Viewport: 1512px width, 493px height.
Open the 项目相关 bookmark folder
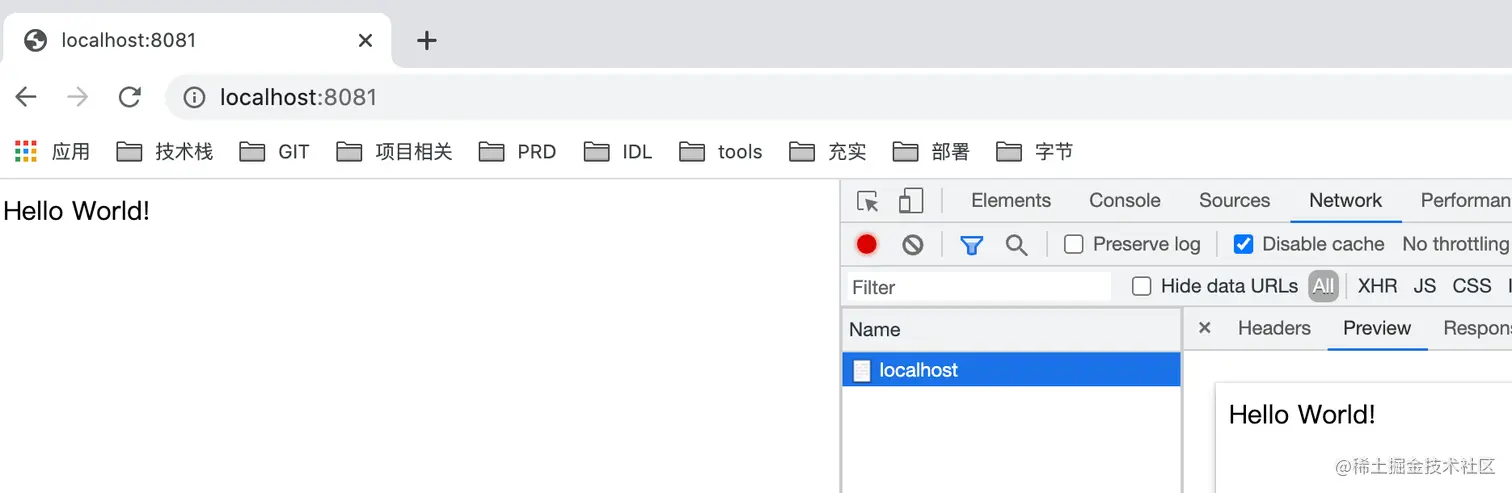point(395,151)
